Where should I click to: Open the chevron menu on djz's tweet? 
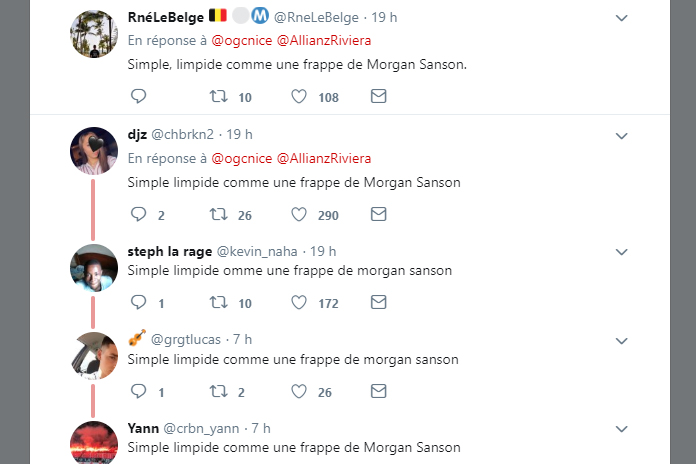[621, 136]
